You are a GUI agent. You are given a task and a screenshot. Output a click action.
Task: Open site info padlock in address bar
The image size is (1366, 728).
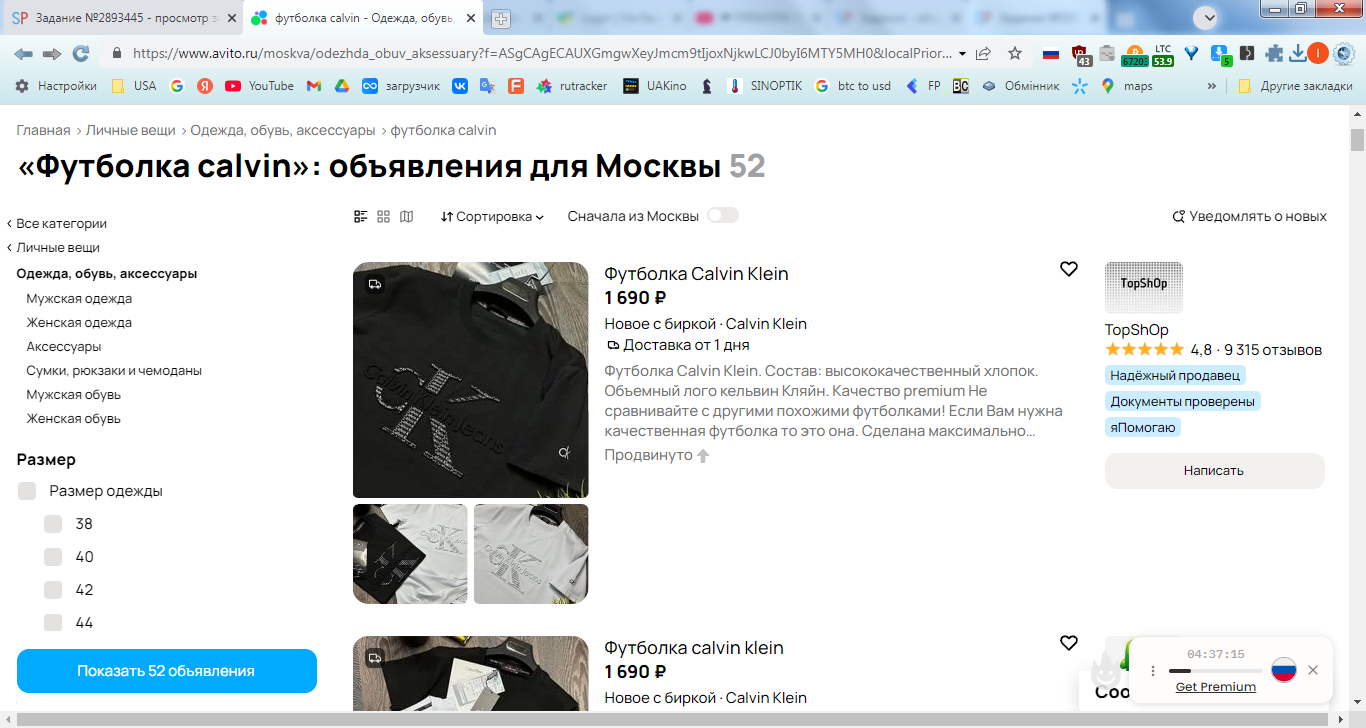[117, 53]
